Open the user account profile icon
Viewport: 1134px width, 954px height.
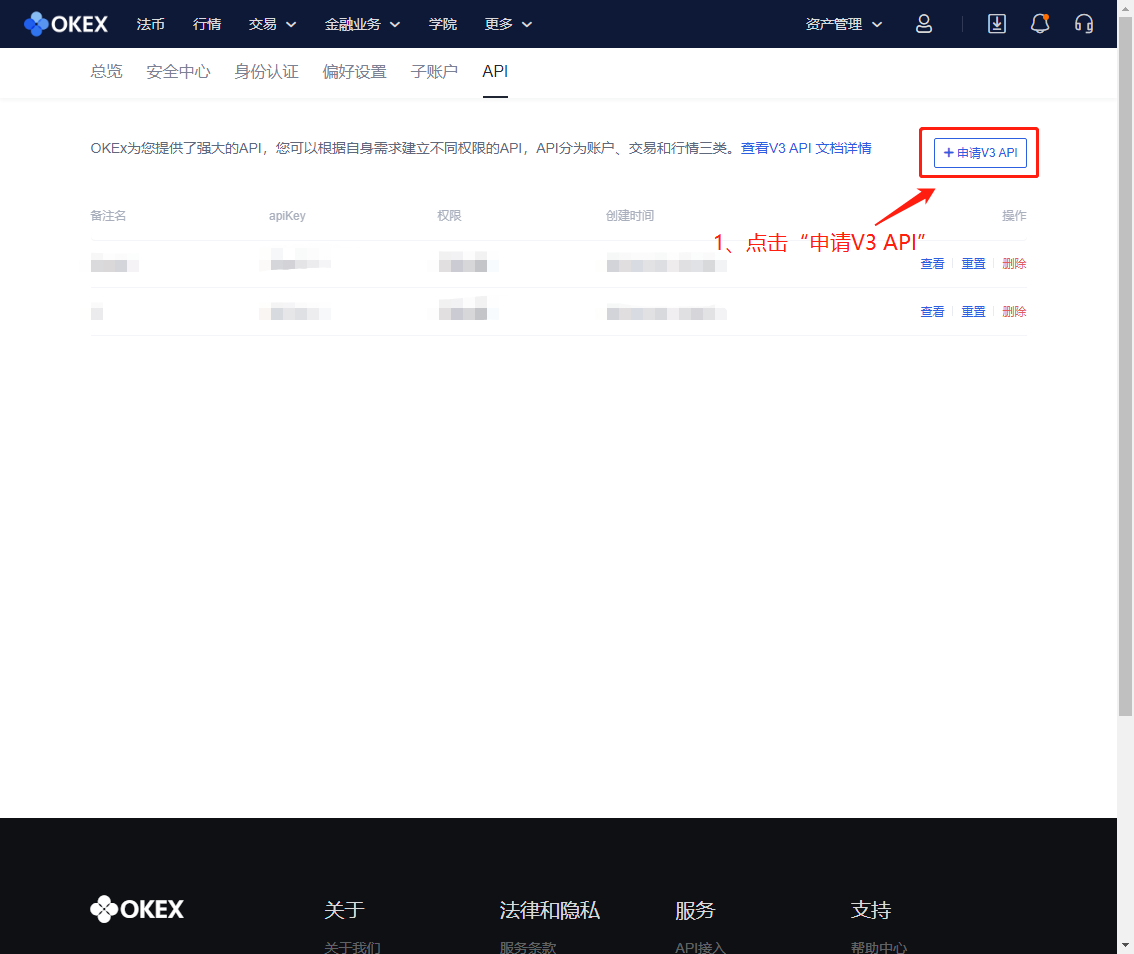[924, 24]
